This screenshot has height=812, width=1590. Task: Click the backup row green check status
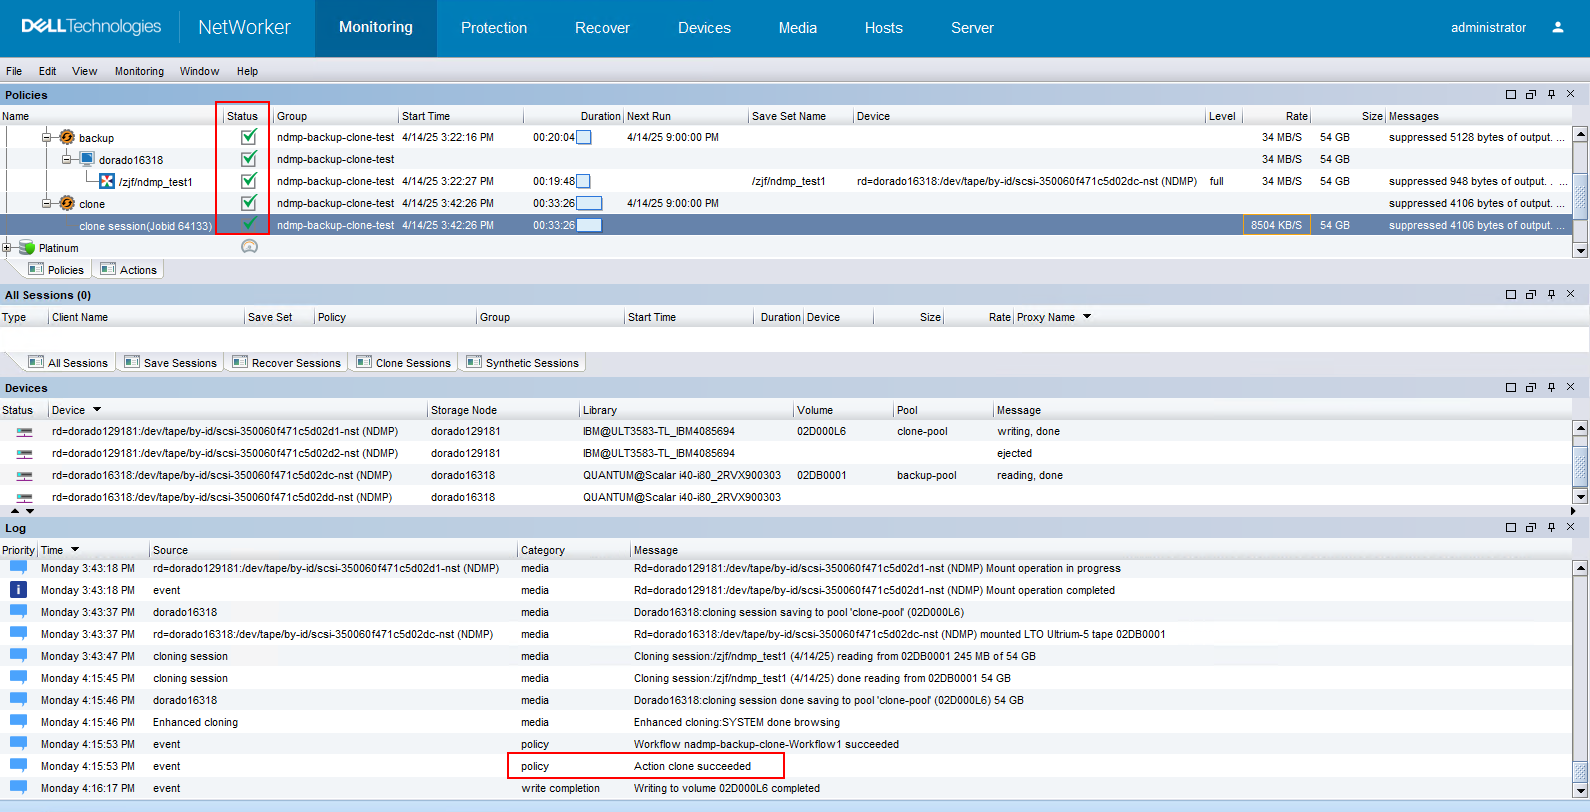tap(249, 137)
